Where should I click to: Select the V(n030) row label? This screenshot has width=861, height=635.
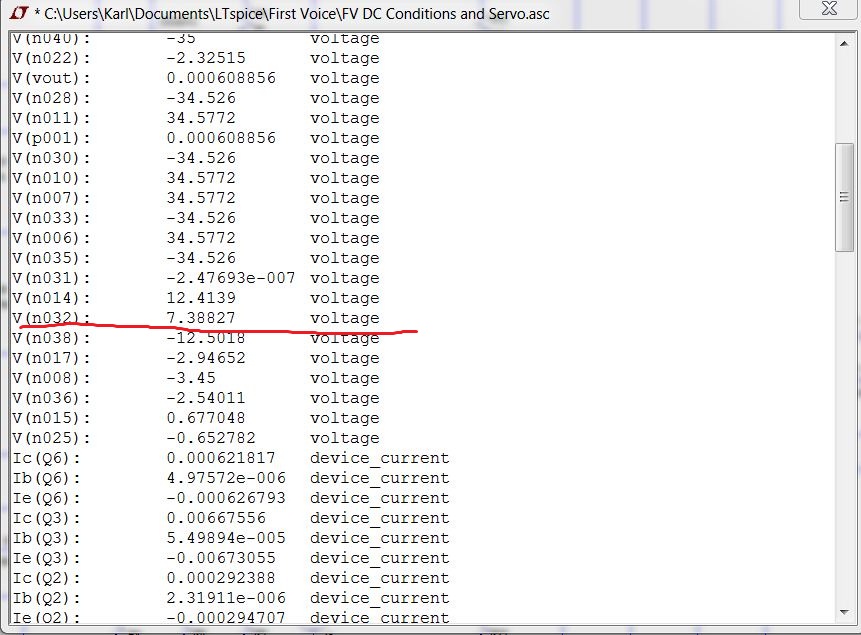(x=51, y=158)
